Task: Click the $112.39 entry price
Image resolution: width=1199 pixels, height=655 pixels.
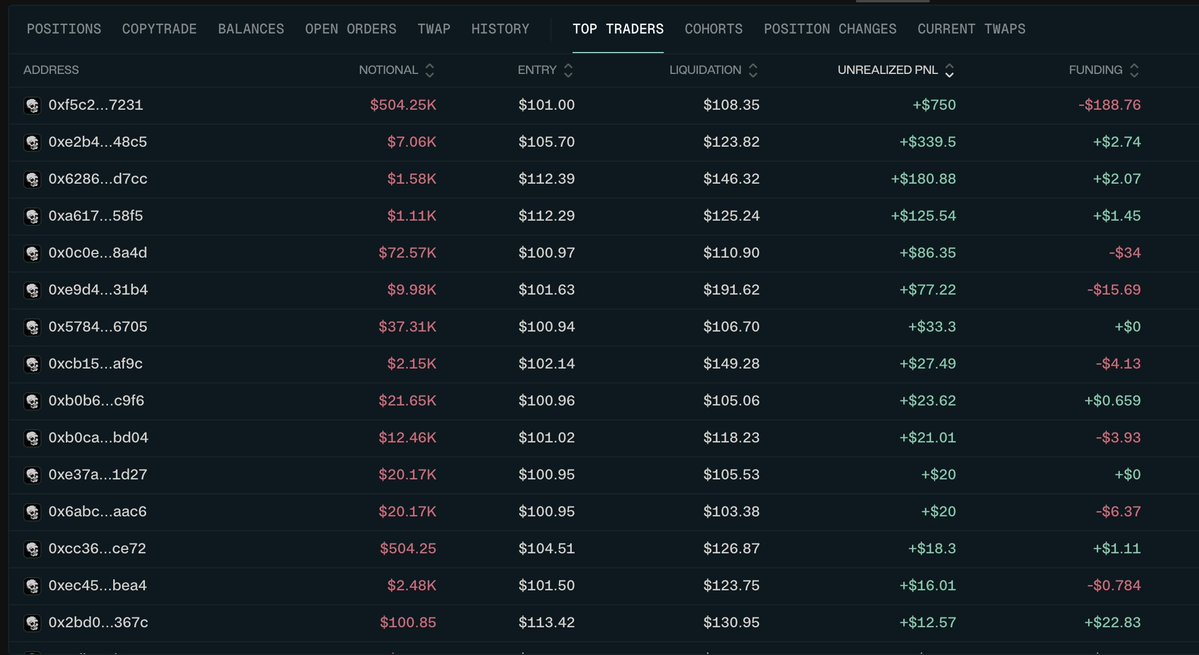Action: pyautogui.click(x=546, y=179)
